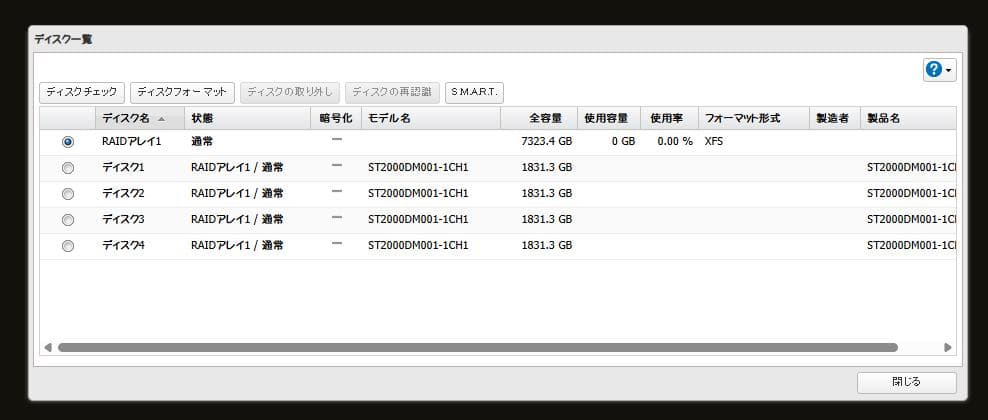
Task: Click the フォーマット形式 column header
Action: [x=753, y=118]
